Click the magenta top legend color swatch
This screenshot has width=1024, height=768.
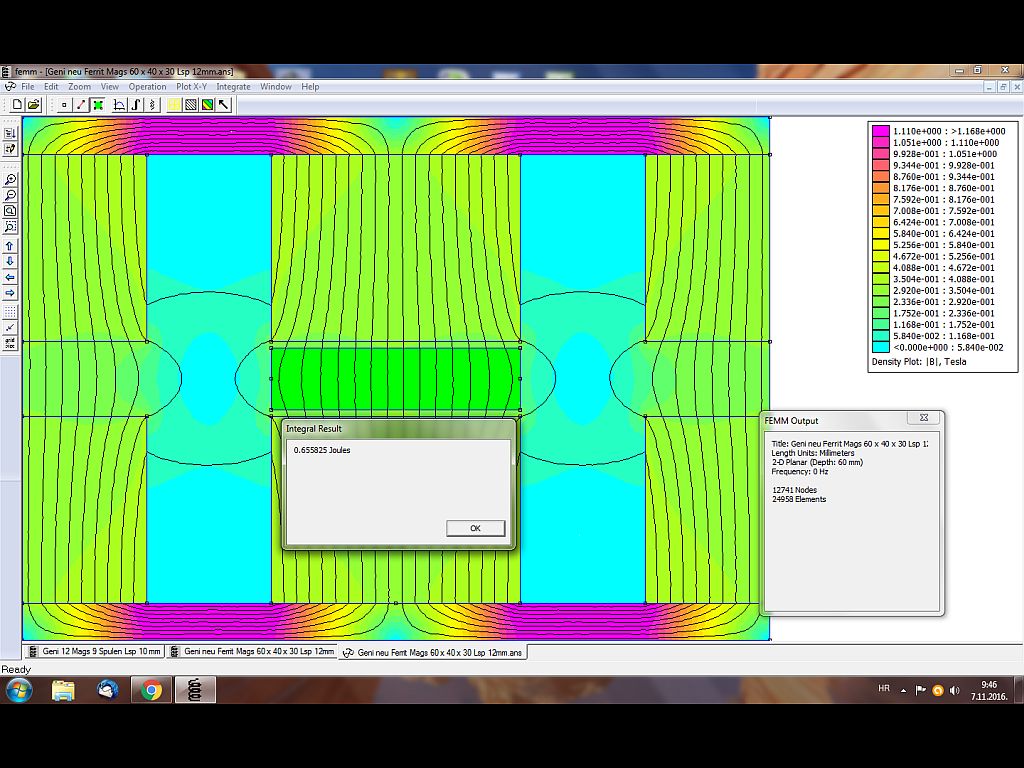coord(880,131)
